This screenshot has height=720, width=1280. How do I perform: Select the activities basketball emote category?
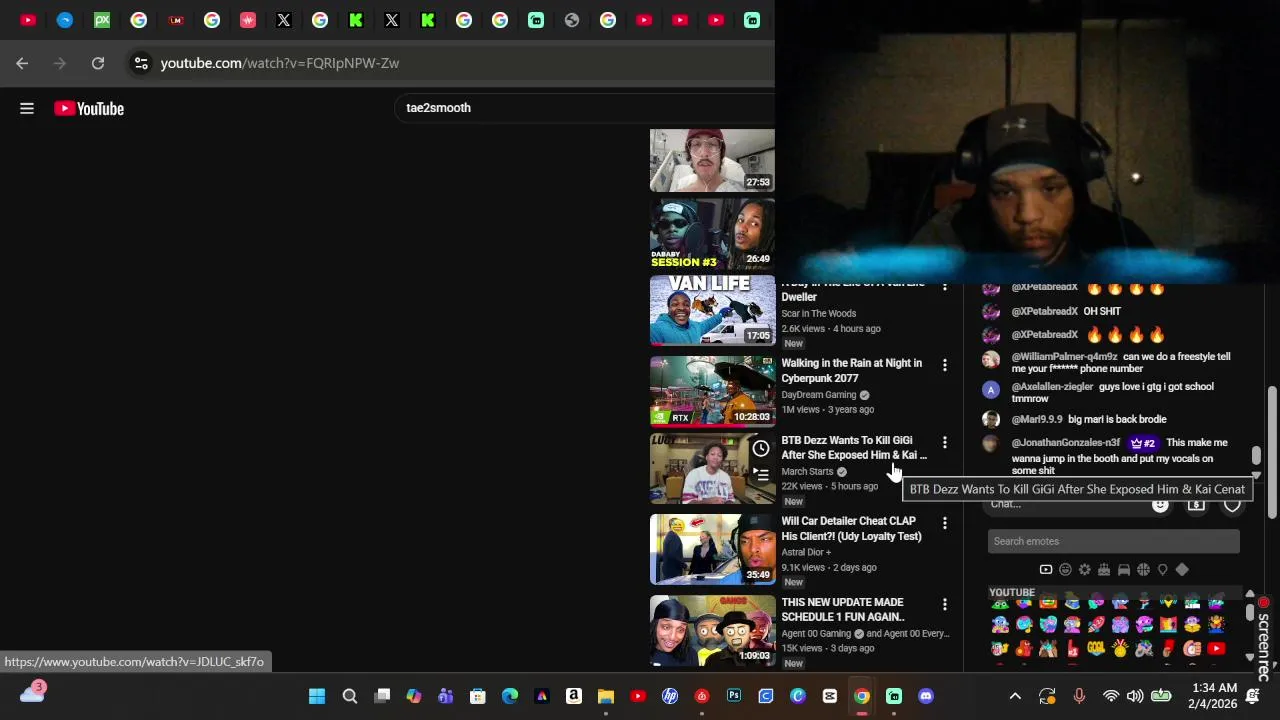1143,570
